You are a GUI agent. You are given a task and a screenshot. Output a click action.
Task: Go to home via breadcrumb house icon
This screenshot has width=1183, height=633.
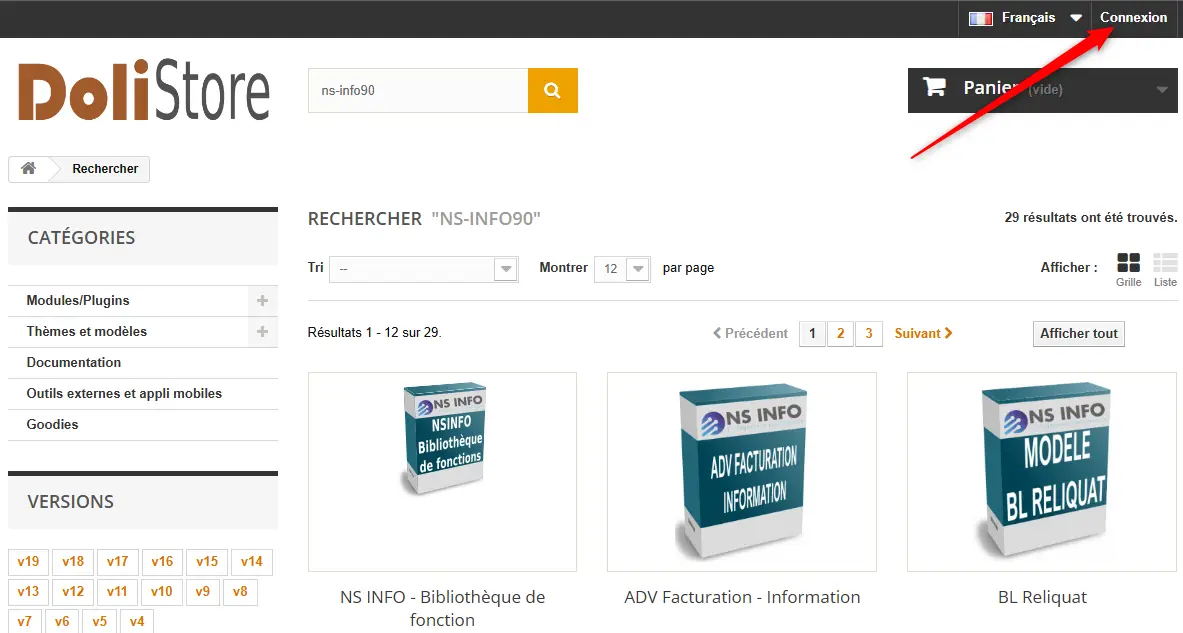pos(29,168)
